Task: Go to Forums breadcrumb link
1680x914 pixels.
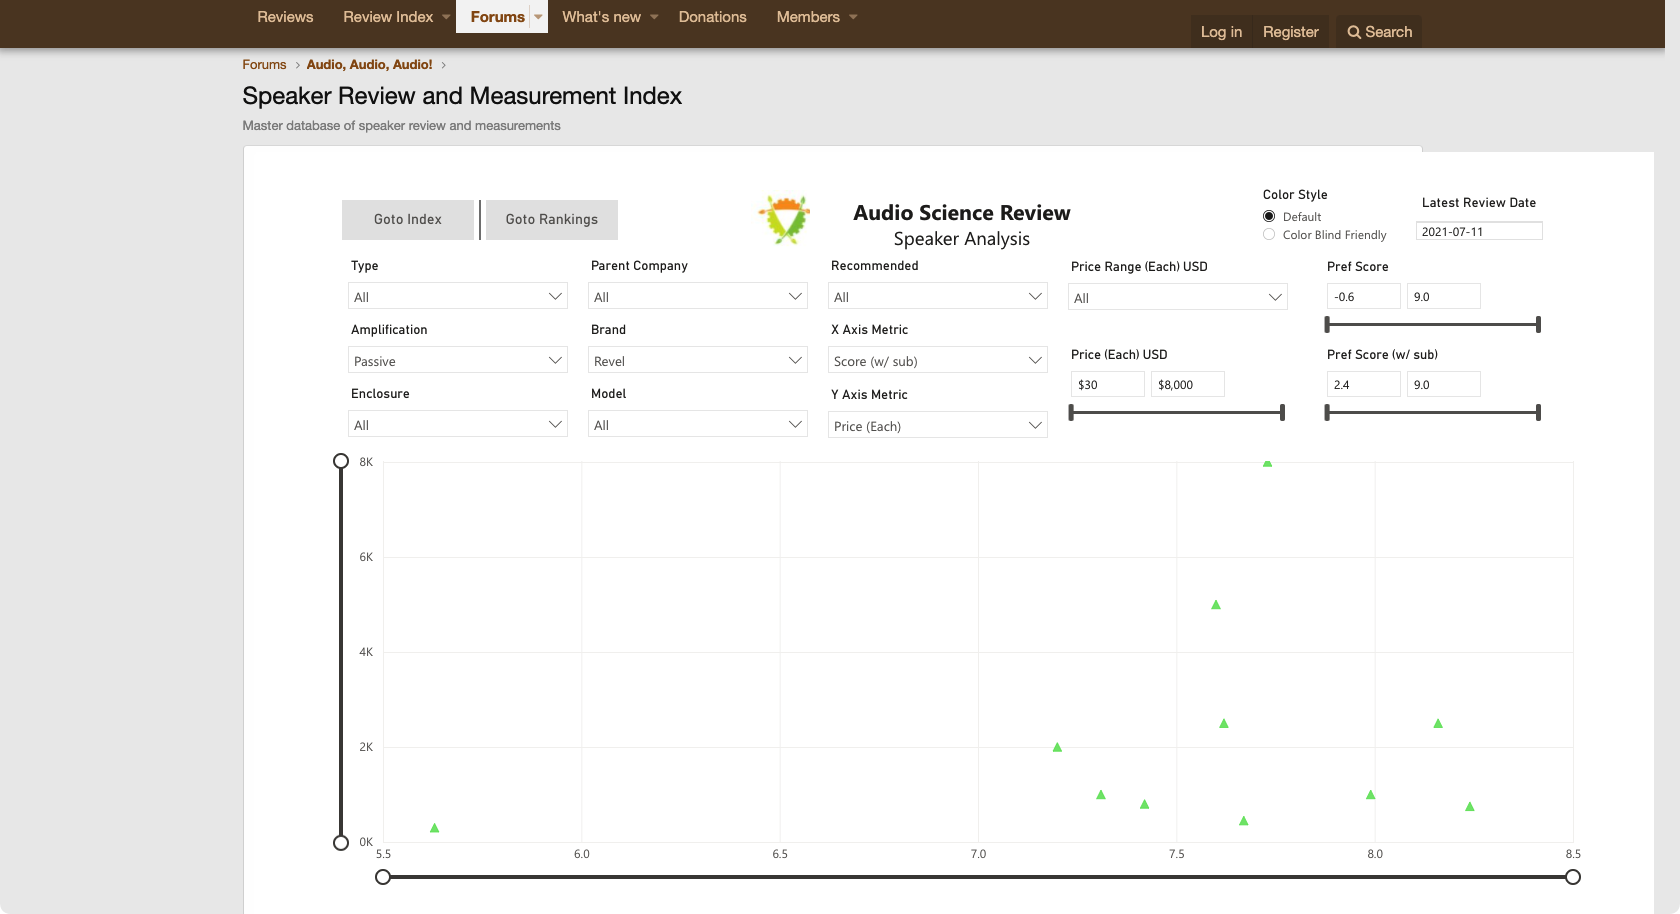Action: 264,64
